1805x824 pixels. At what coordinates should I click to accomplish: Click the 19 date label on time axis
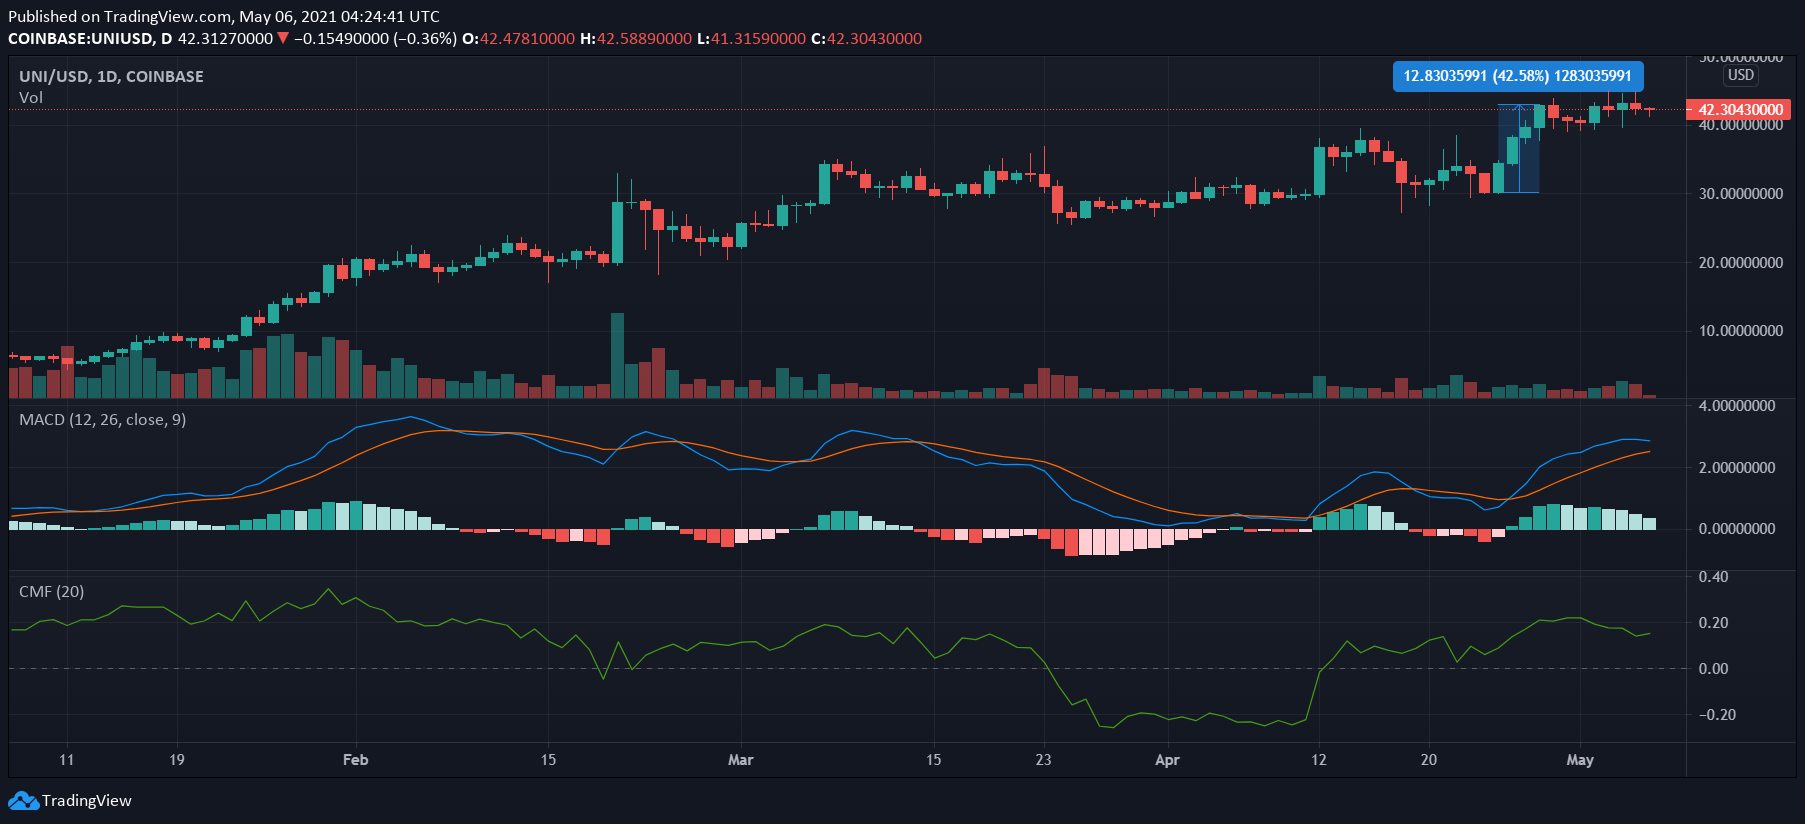(177, 759)
